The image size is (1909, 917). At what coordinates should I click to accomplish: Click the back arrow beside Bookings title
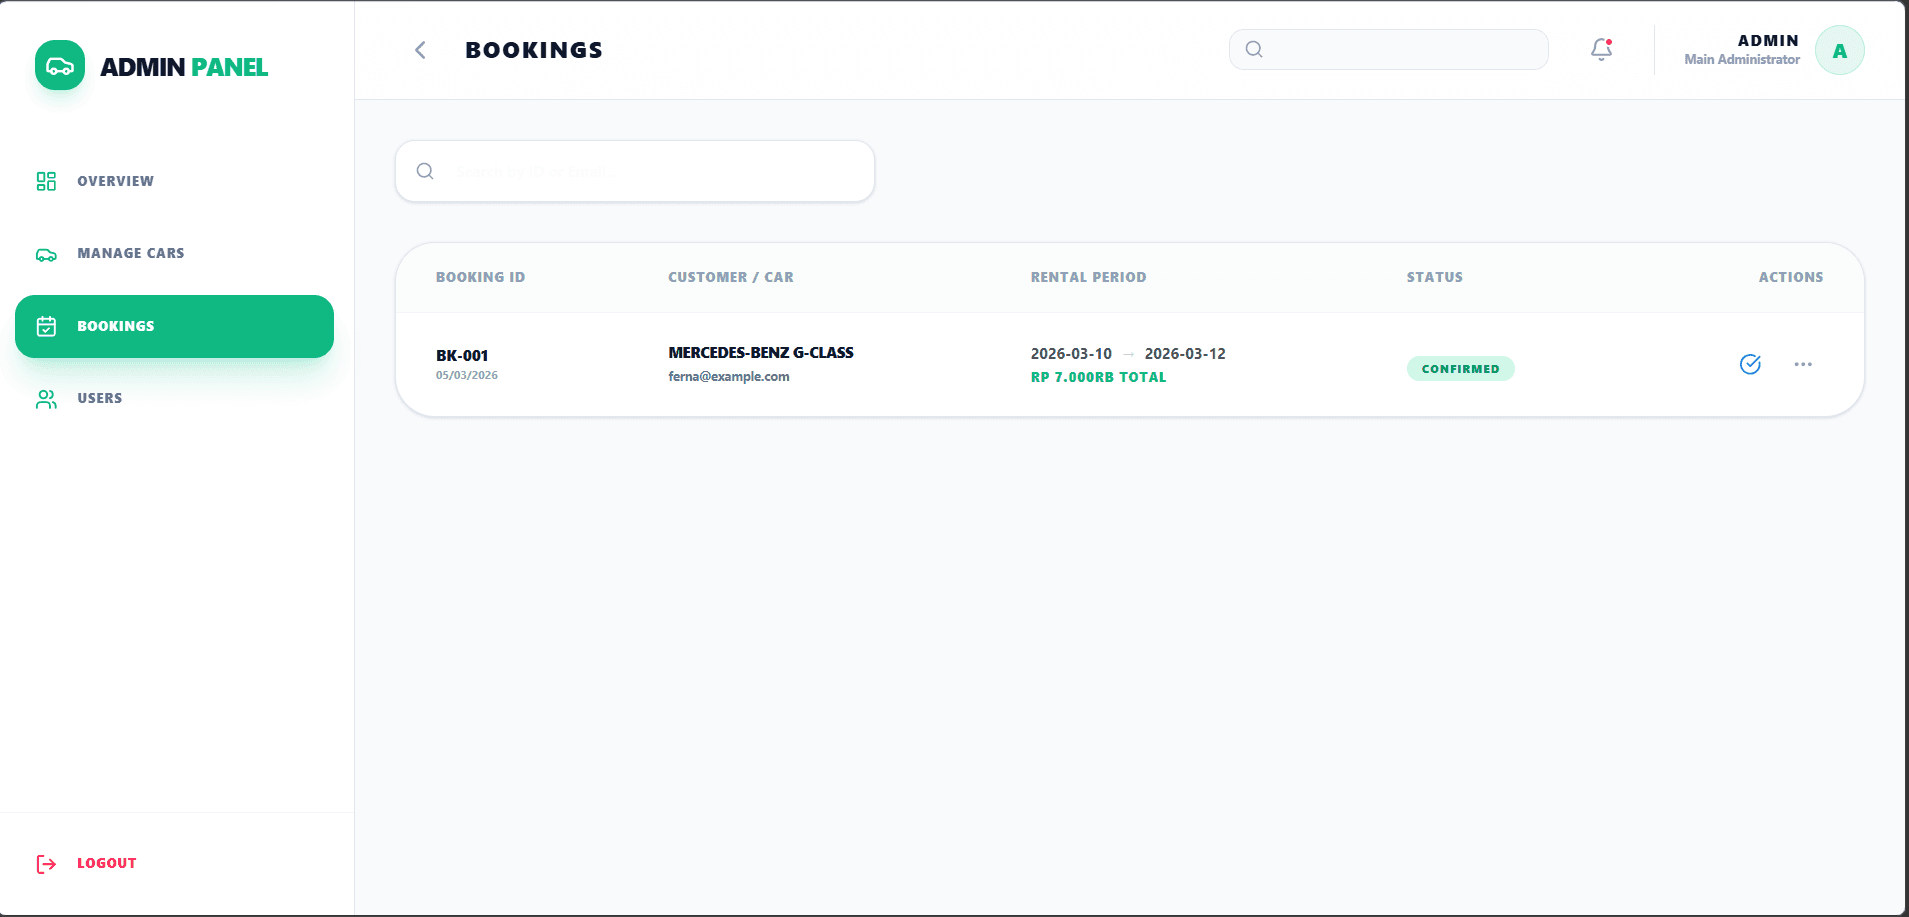click(420, 50)
